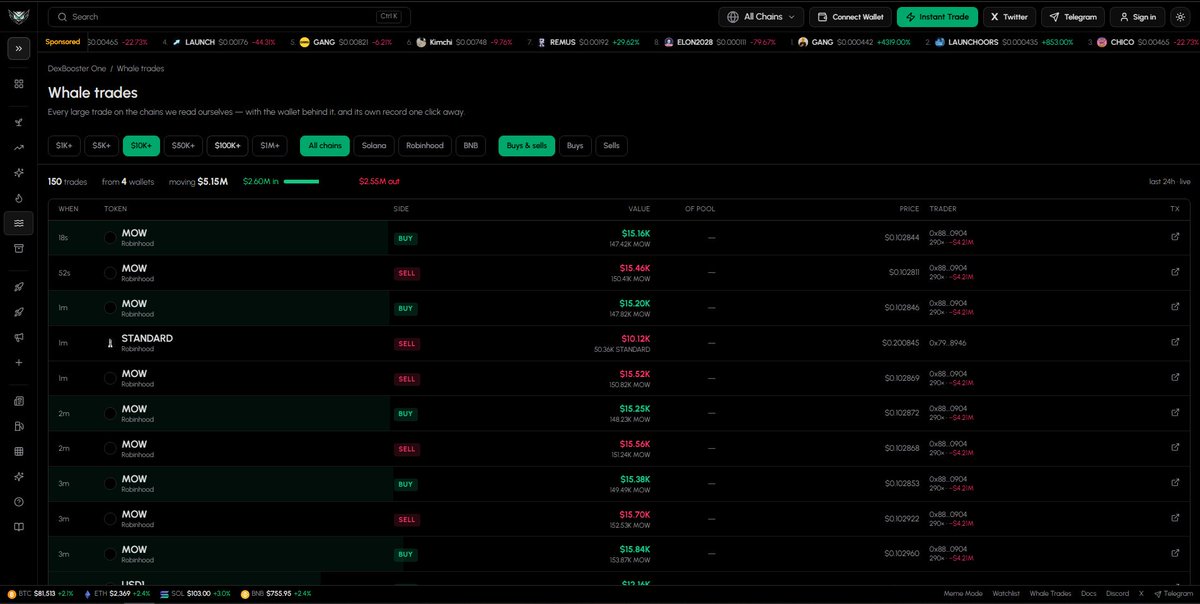Screen dimensions: 1200x604
Task: Click the Sign in button
Action: click(1137, 17)
